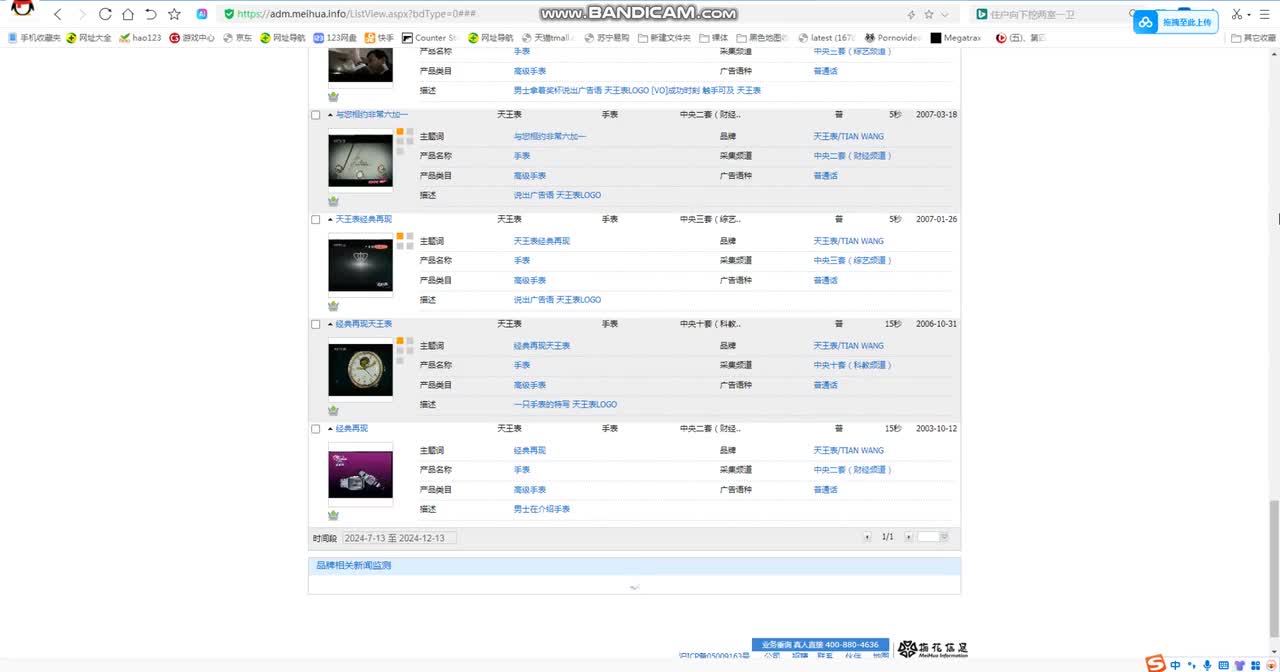The width and height of the screenshot is (1280, 672).
Task: Tick the checkbox for 天王表经典再现
Action: pyautogui.click(x=316, y=220)
